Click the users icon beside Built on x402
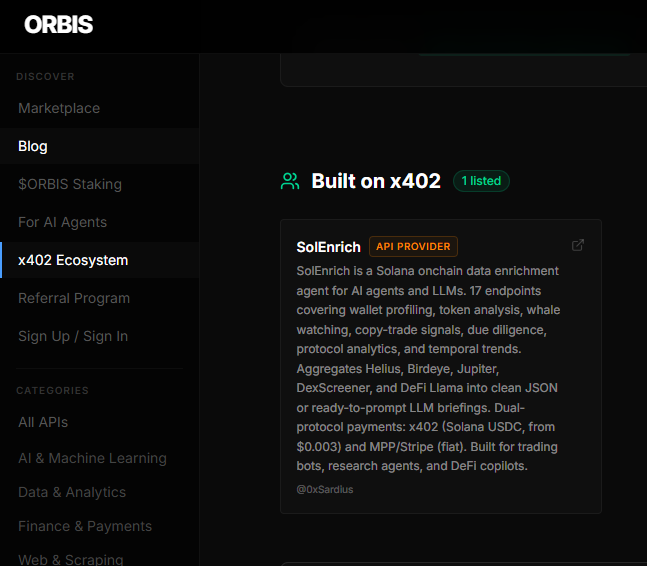Viewport: 647px width, 566px height. tap(290, 181)
